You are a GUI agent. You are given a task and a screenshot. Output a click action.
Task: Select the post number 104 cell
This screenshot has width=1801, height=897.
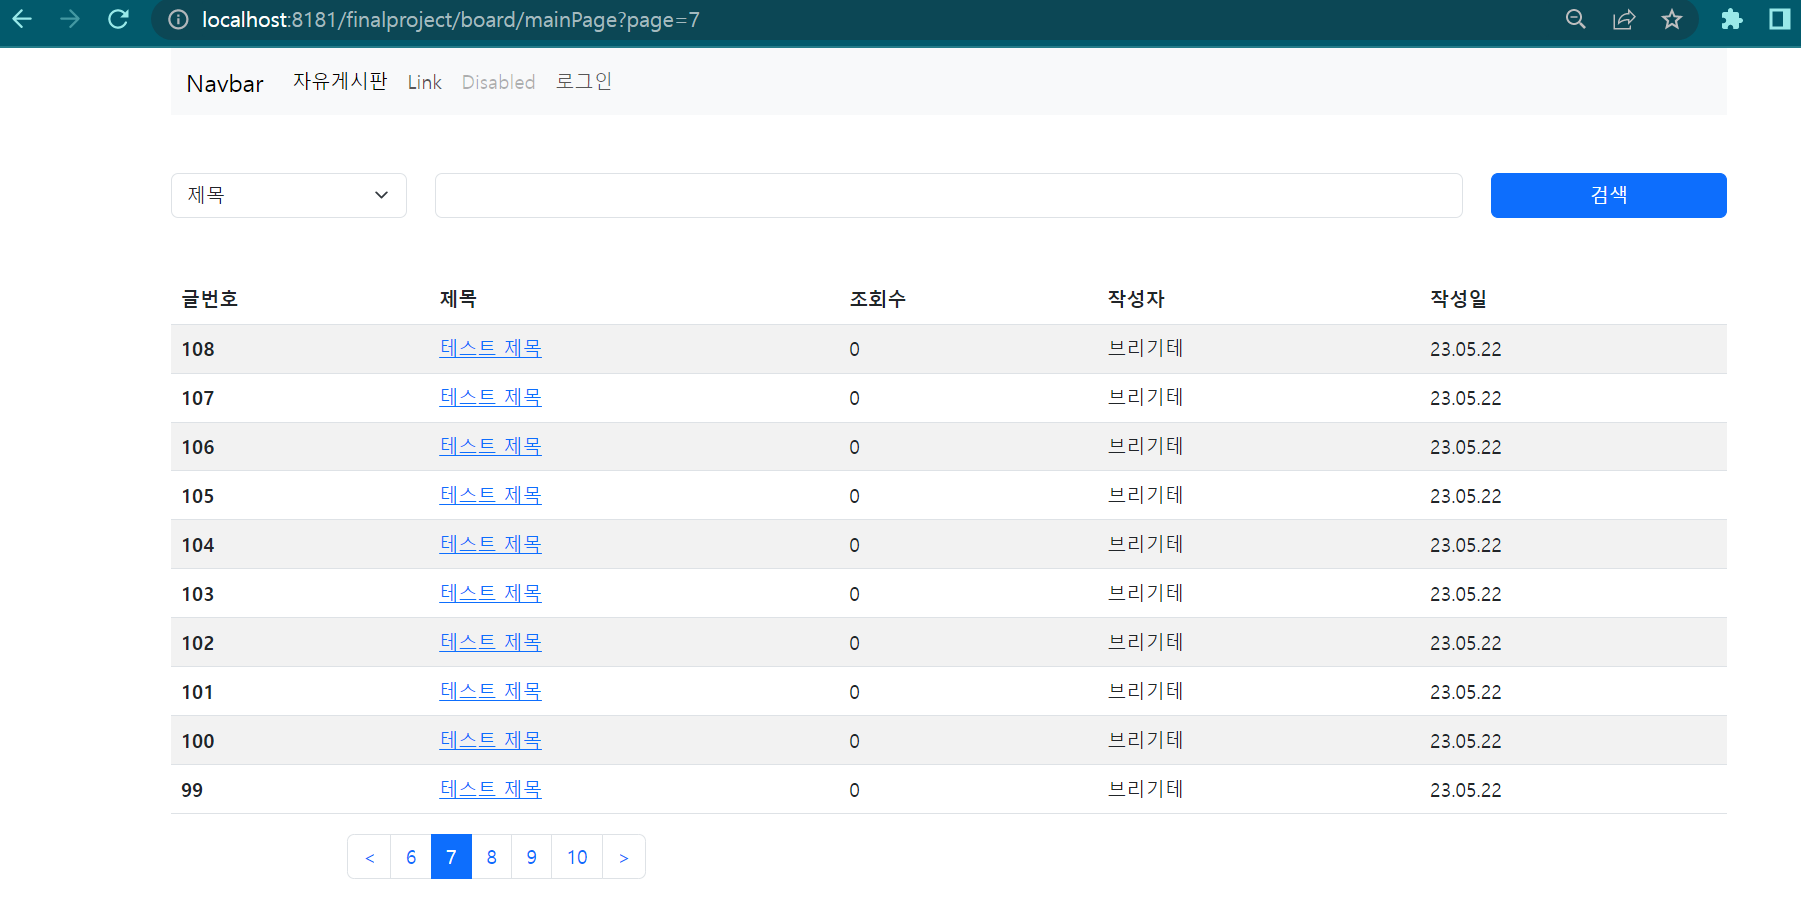tap(198, 545)
